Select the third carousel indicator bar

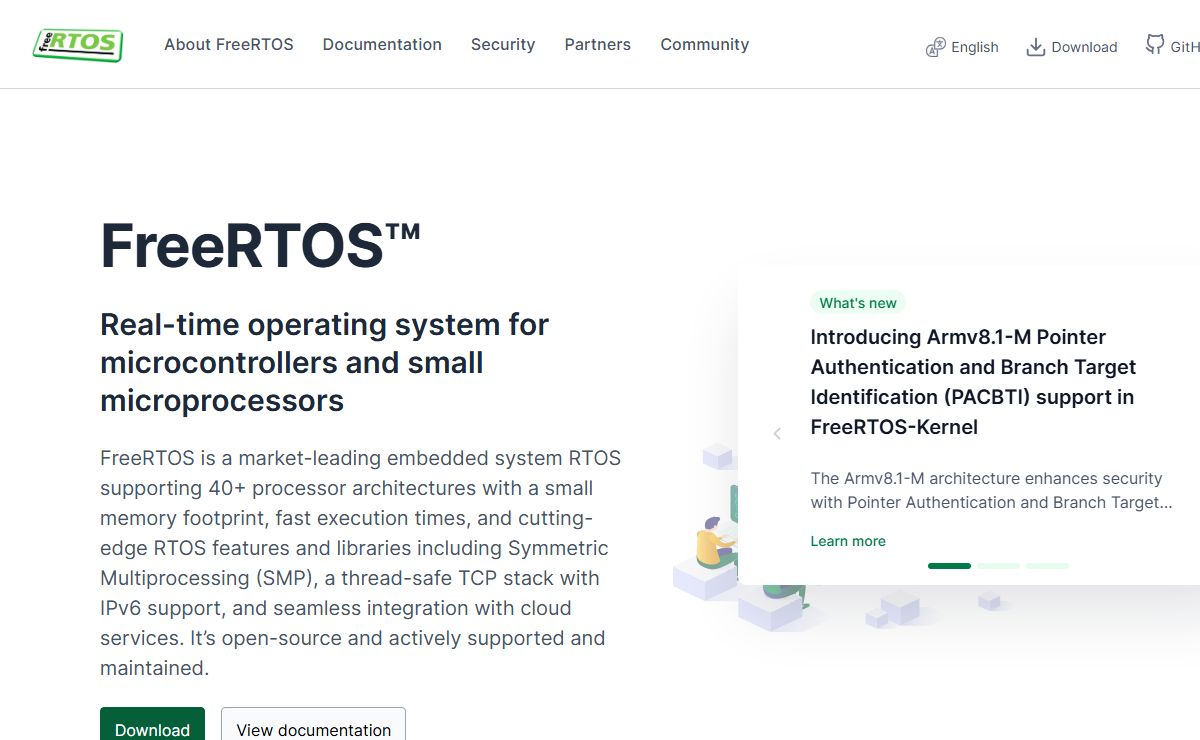(x=1047, y=566)
